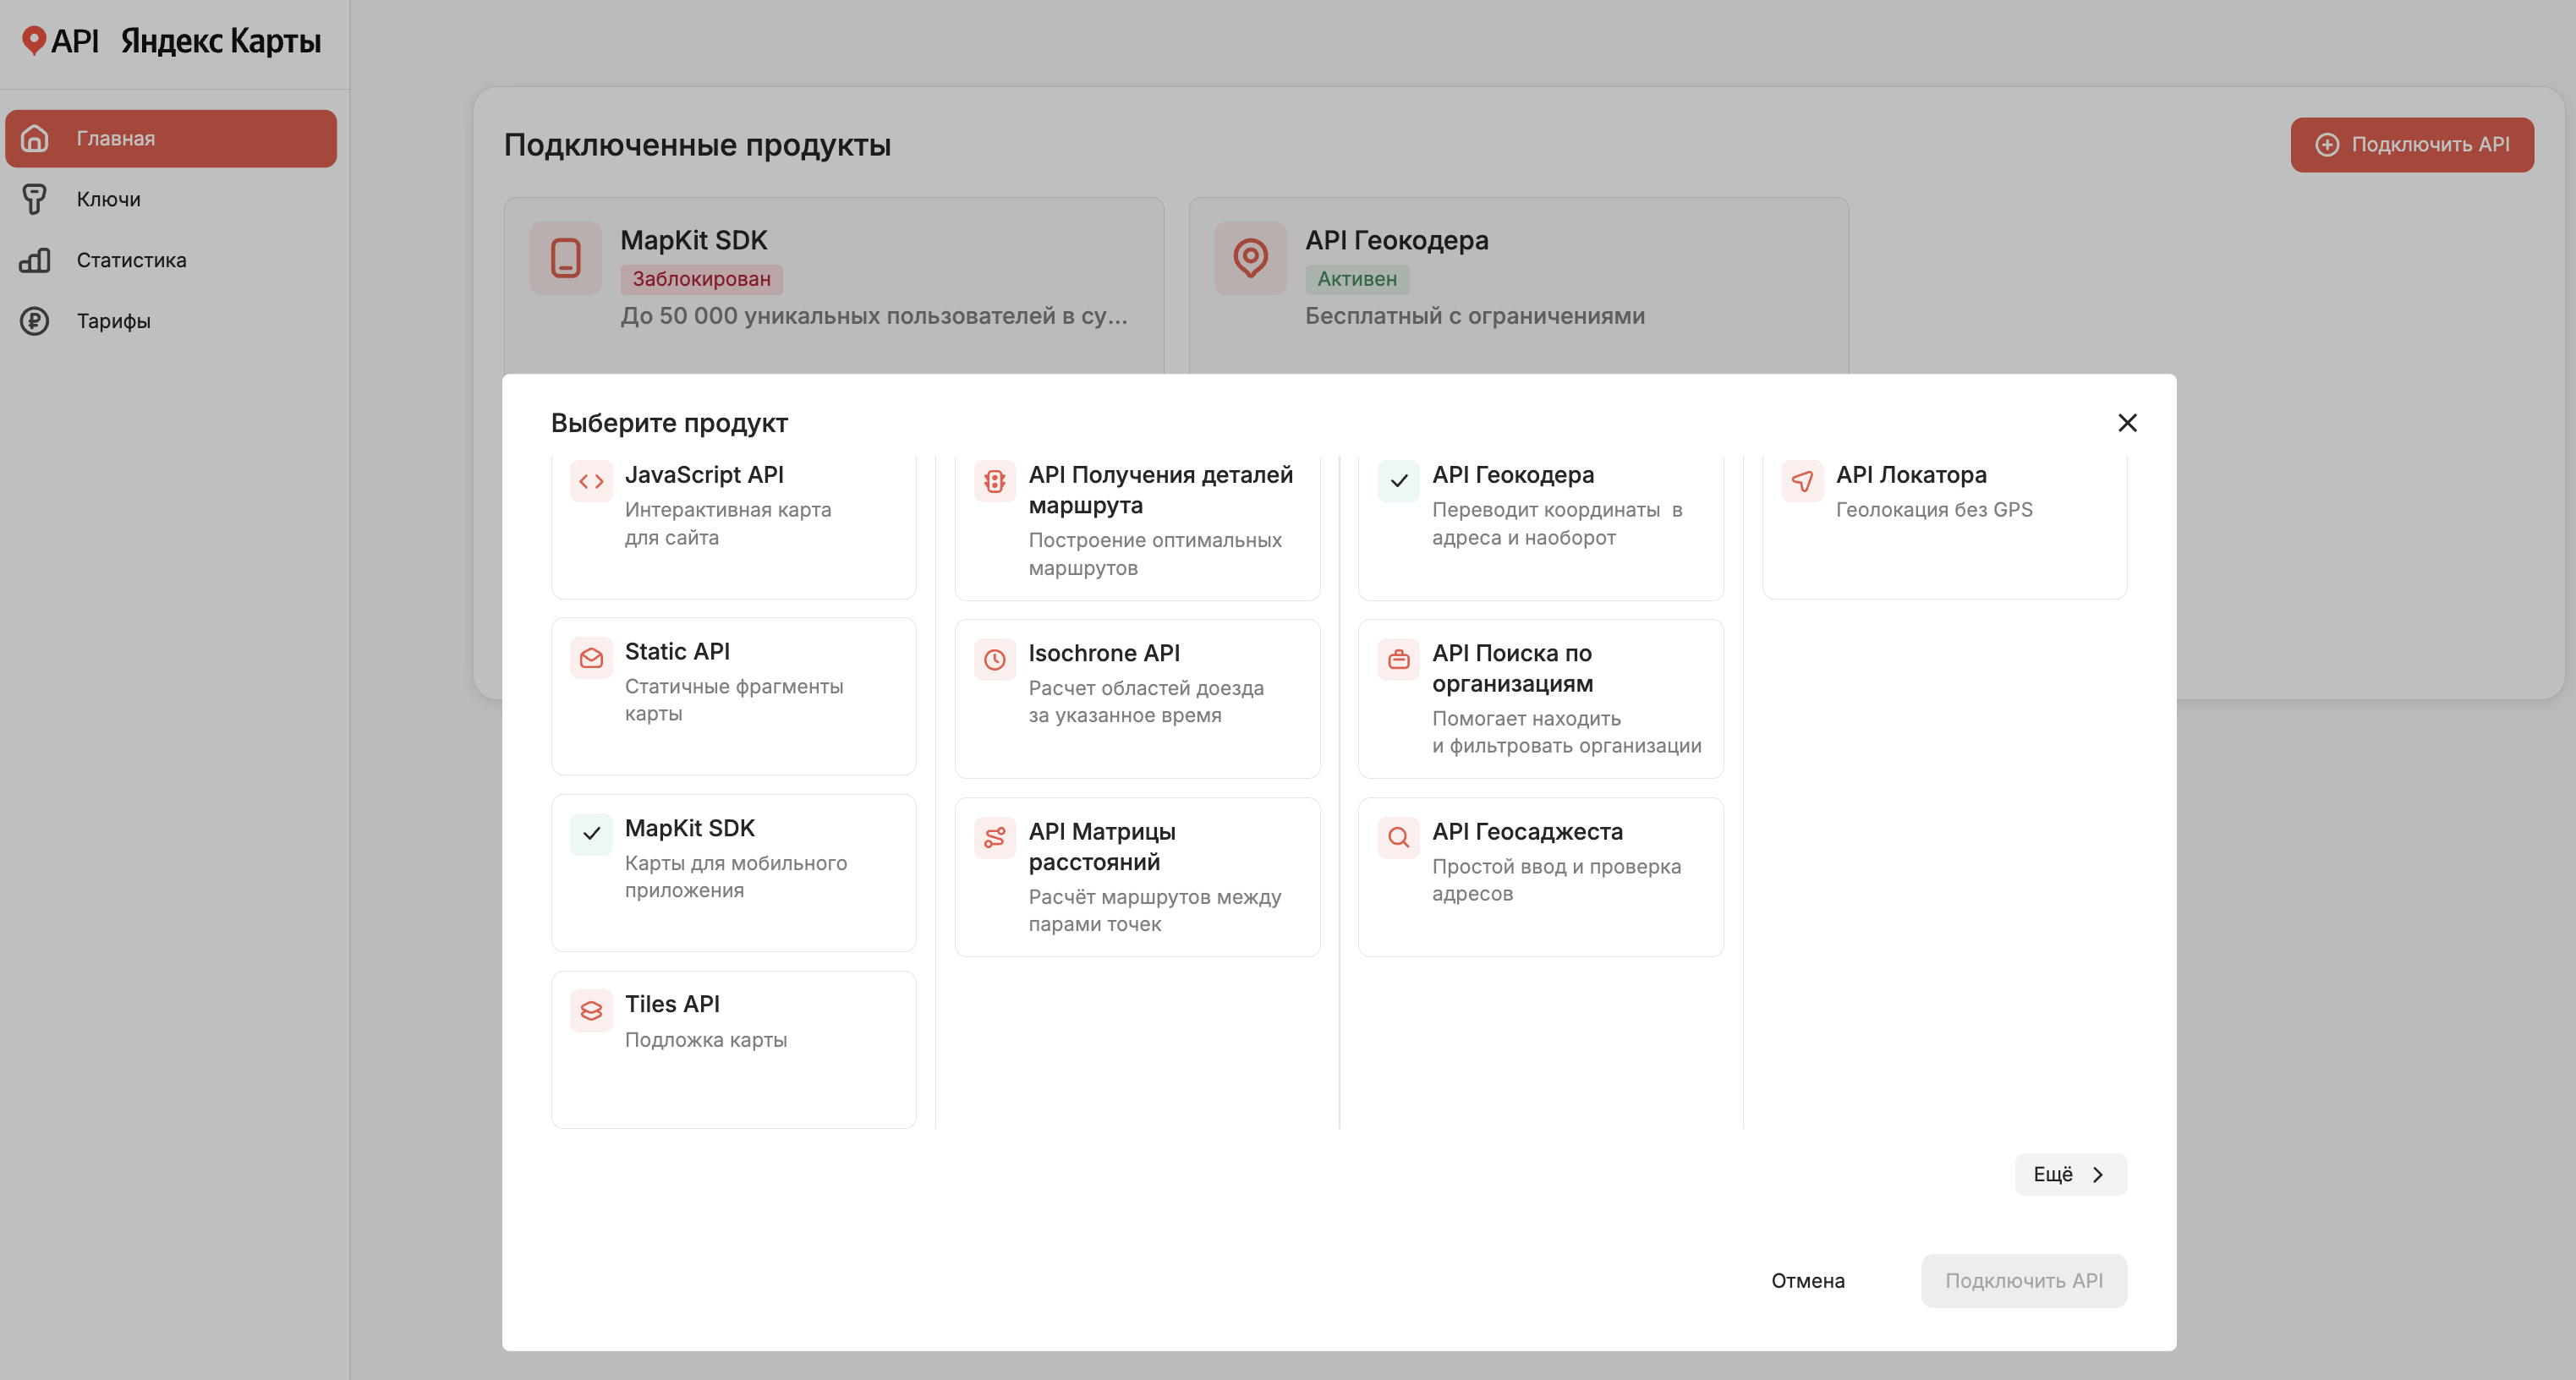Click the API Матрицы расстояний route icon
Screen dimensions: 2576x1380
(x=995, y=838)
